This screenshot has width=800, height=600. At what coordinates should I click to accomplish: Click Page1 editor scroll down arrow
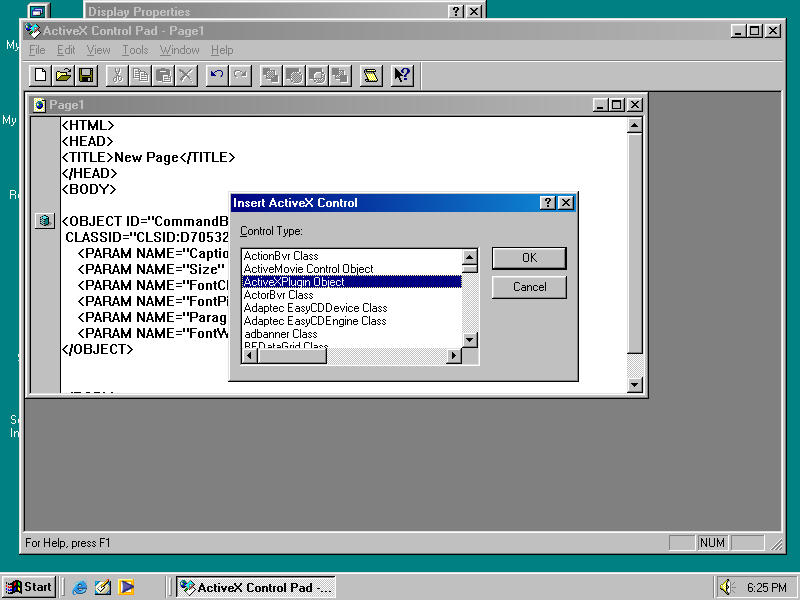pyautogui.click(x=634, y=385)
